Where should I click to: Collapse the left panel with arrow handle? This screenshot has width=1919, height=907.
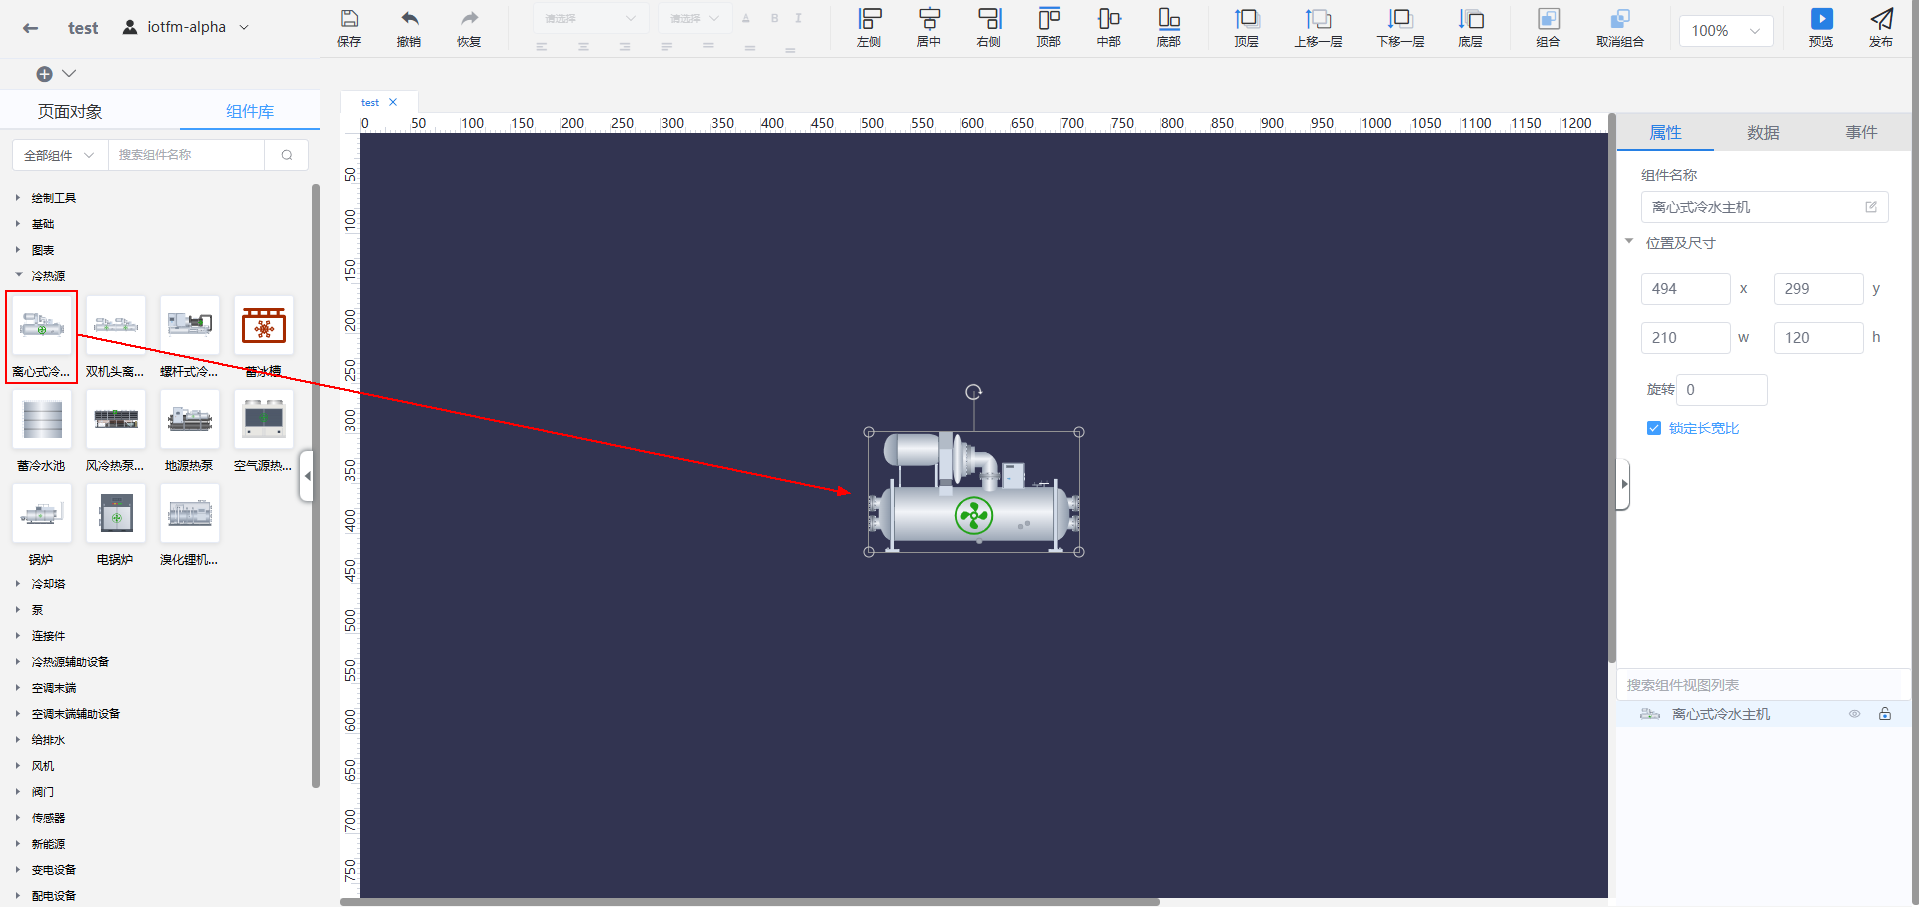pyautogui.click(x=307, y=476)
